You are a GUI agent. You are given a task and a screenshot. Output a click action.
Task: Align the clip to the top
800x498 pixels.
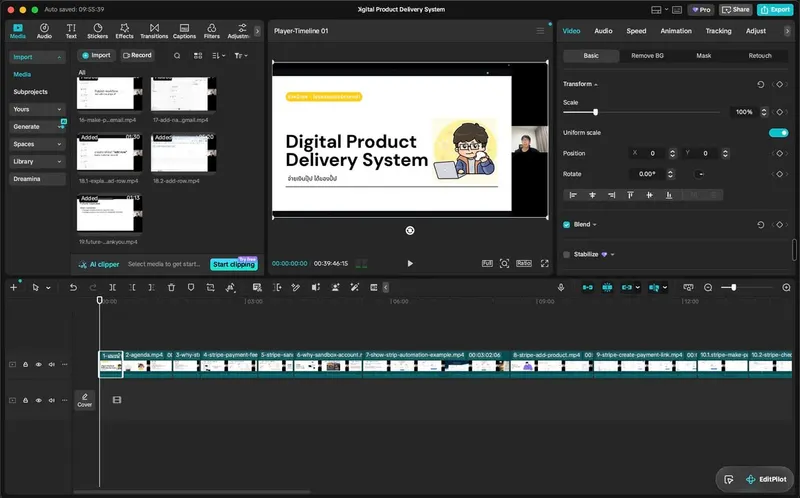click(x=630, y=195)
